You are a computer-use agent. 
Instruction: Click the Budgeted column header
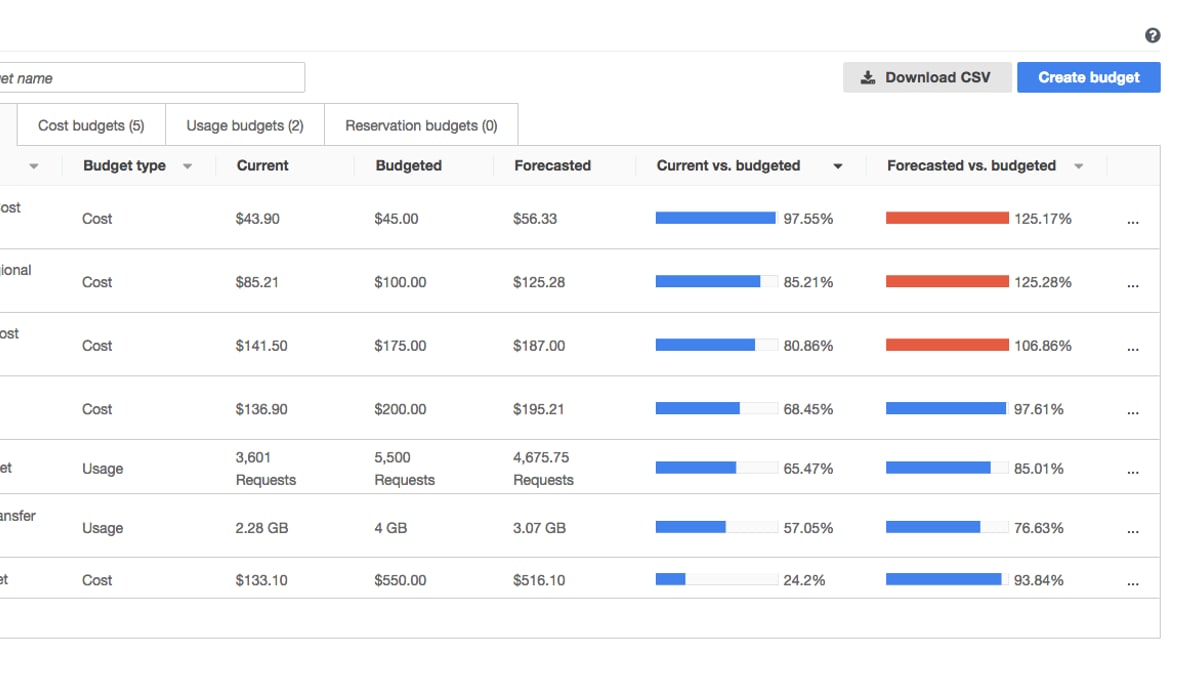pyautogui.click(x=409, y=166)
